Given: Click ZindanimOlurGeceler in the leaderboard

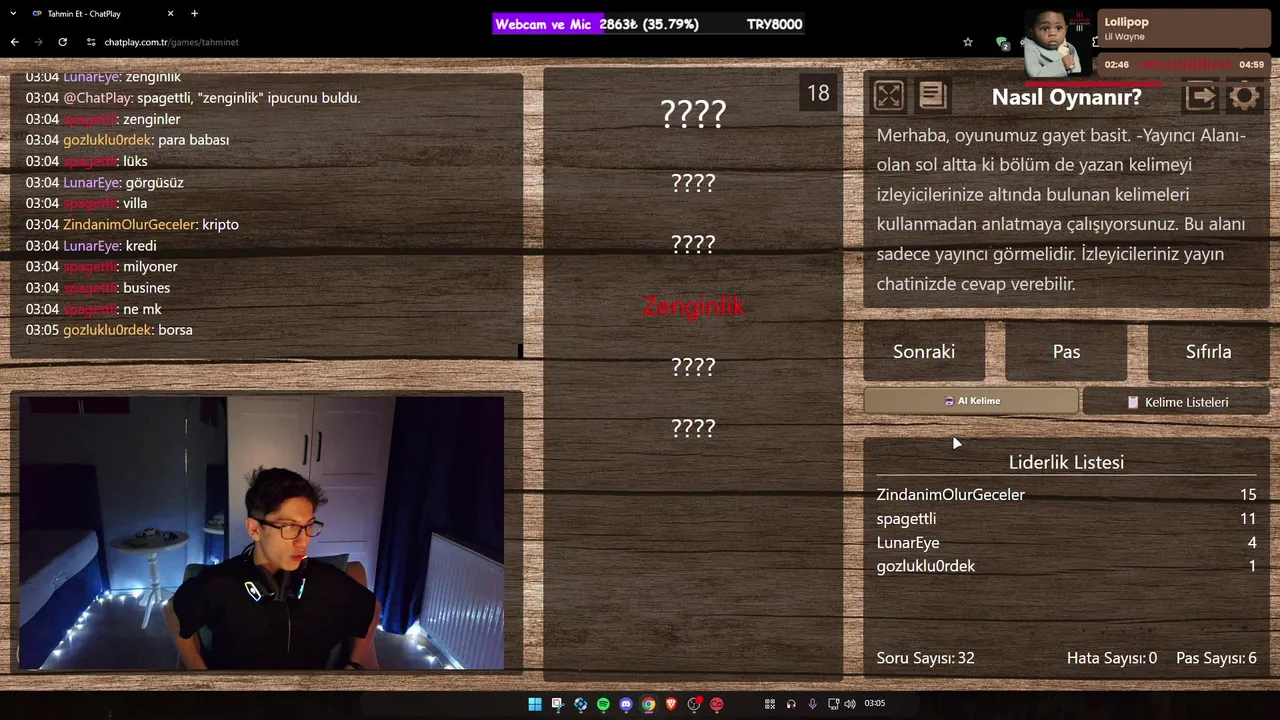Looking at the screenshot, I should click(950, 494).
